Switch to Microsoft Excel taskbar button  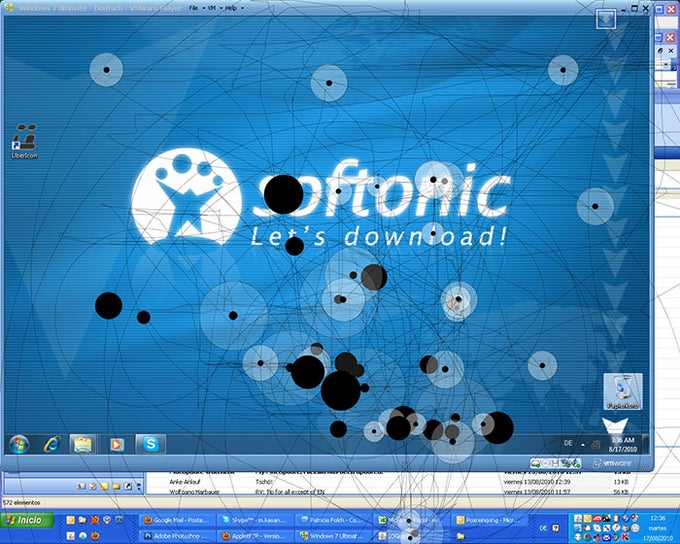411,520
